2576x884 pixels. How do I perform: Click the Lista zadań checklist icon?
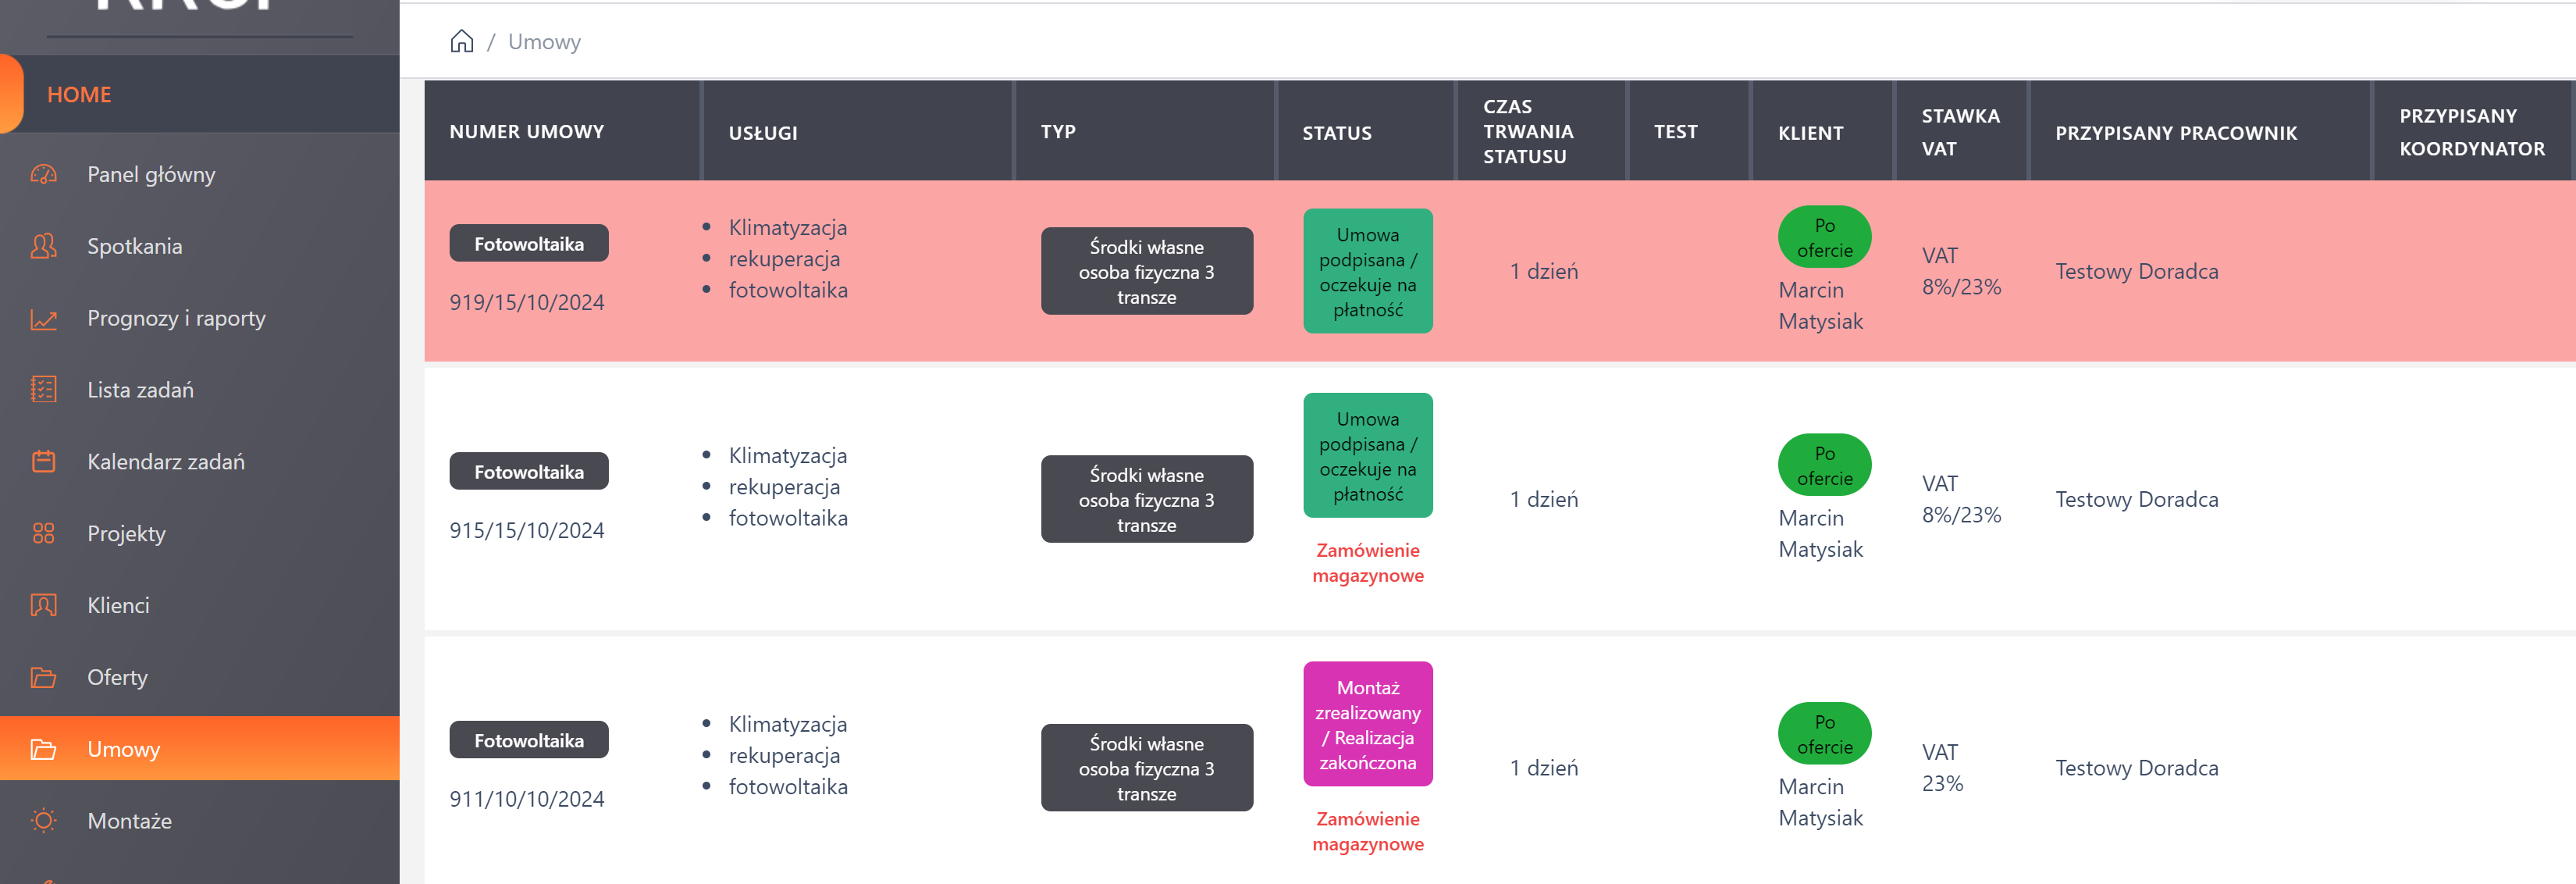[44, 390]
